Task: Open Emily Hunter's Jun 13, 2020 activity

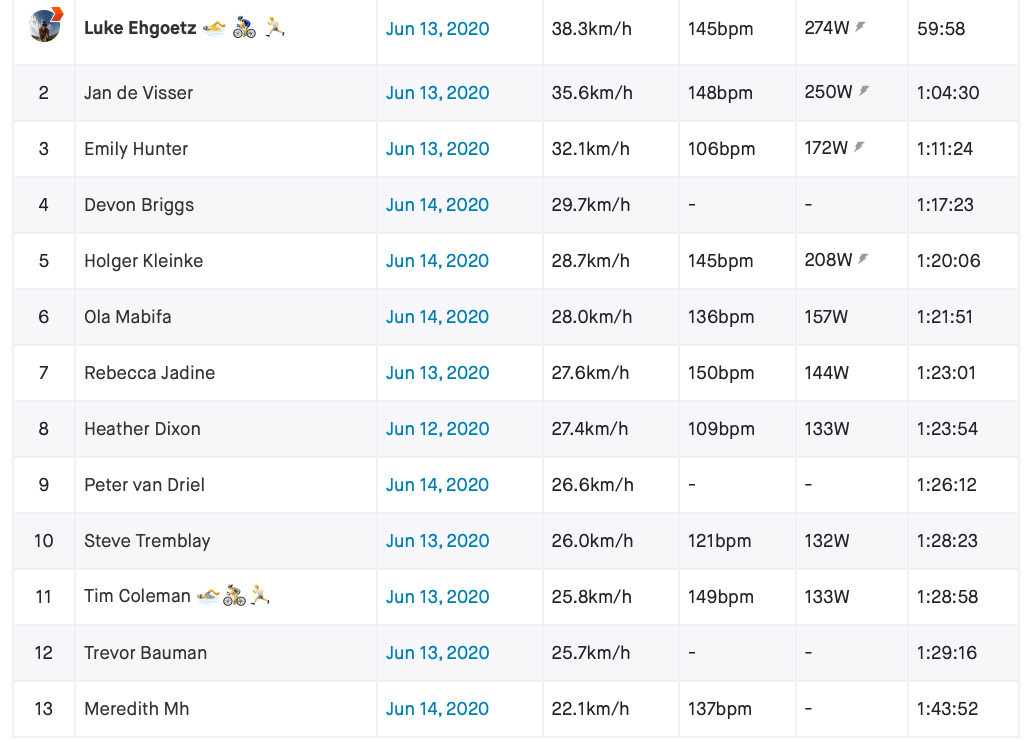Action: pyautogui.click(x=437, y=149)
